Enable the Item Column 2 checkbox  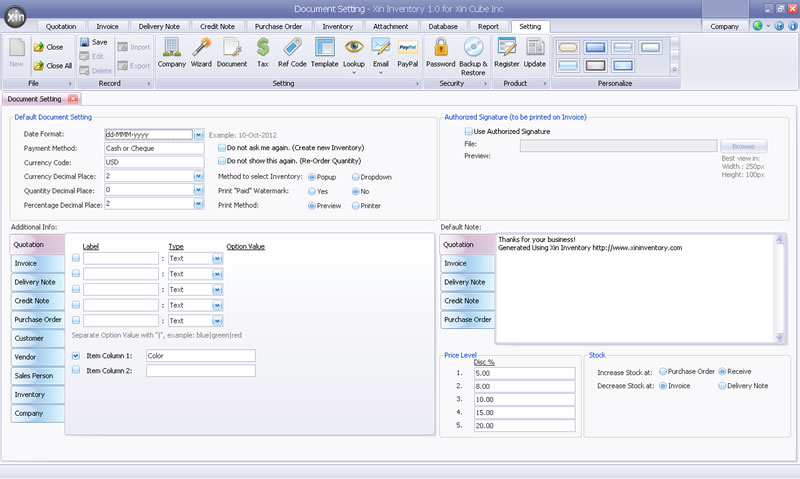point(76,370)
